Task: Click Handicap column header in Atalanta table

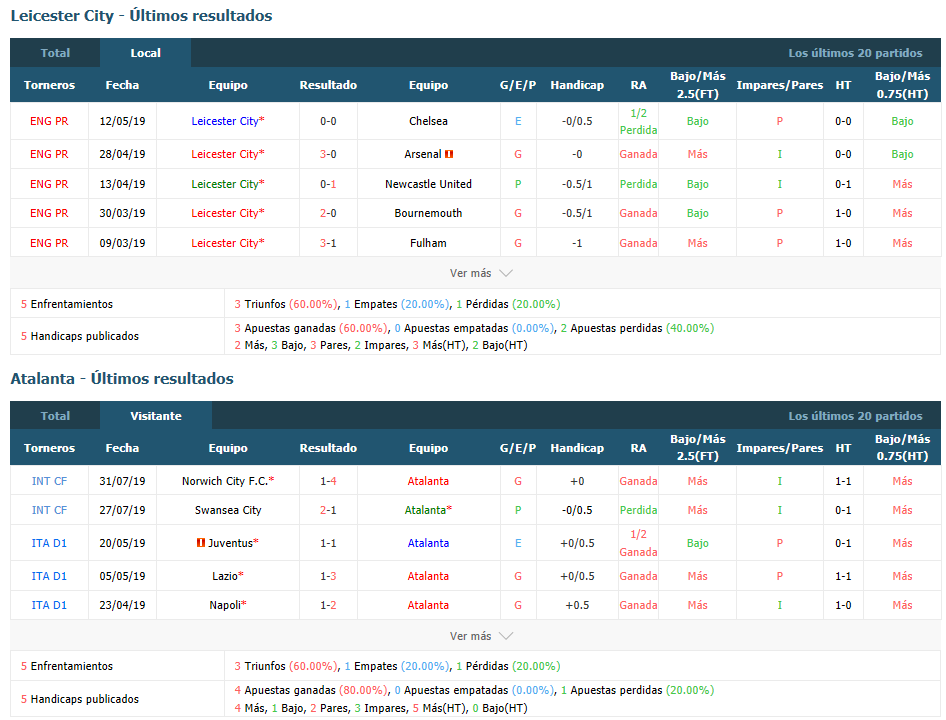Action: (x=577, y=448)
